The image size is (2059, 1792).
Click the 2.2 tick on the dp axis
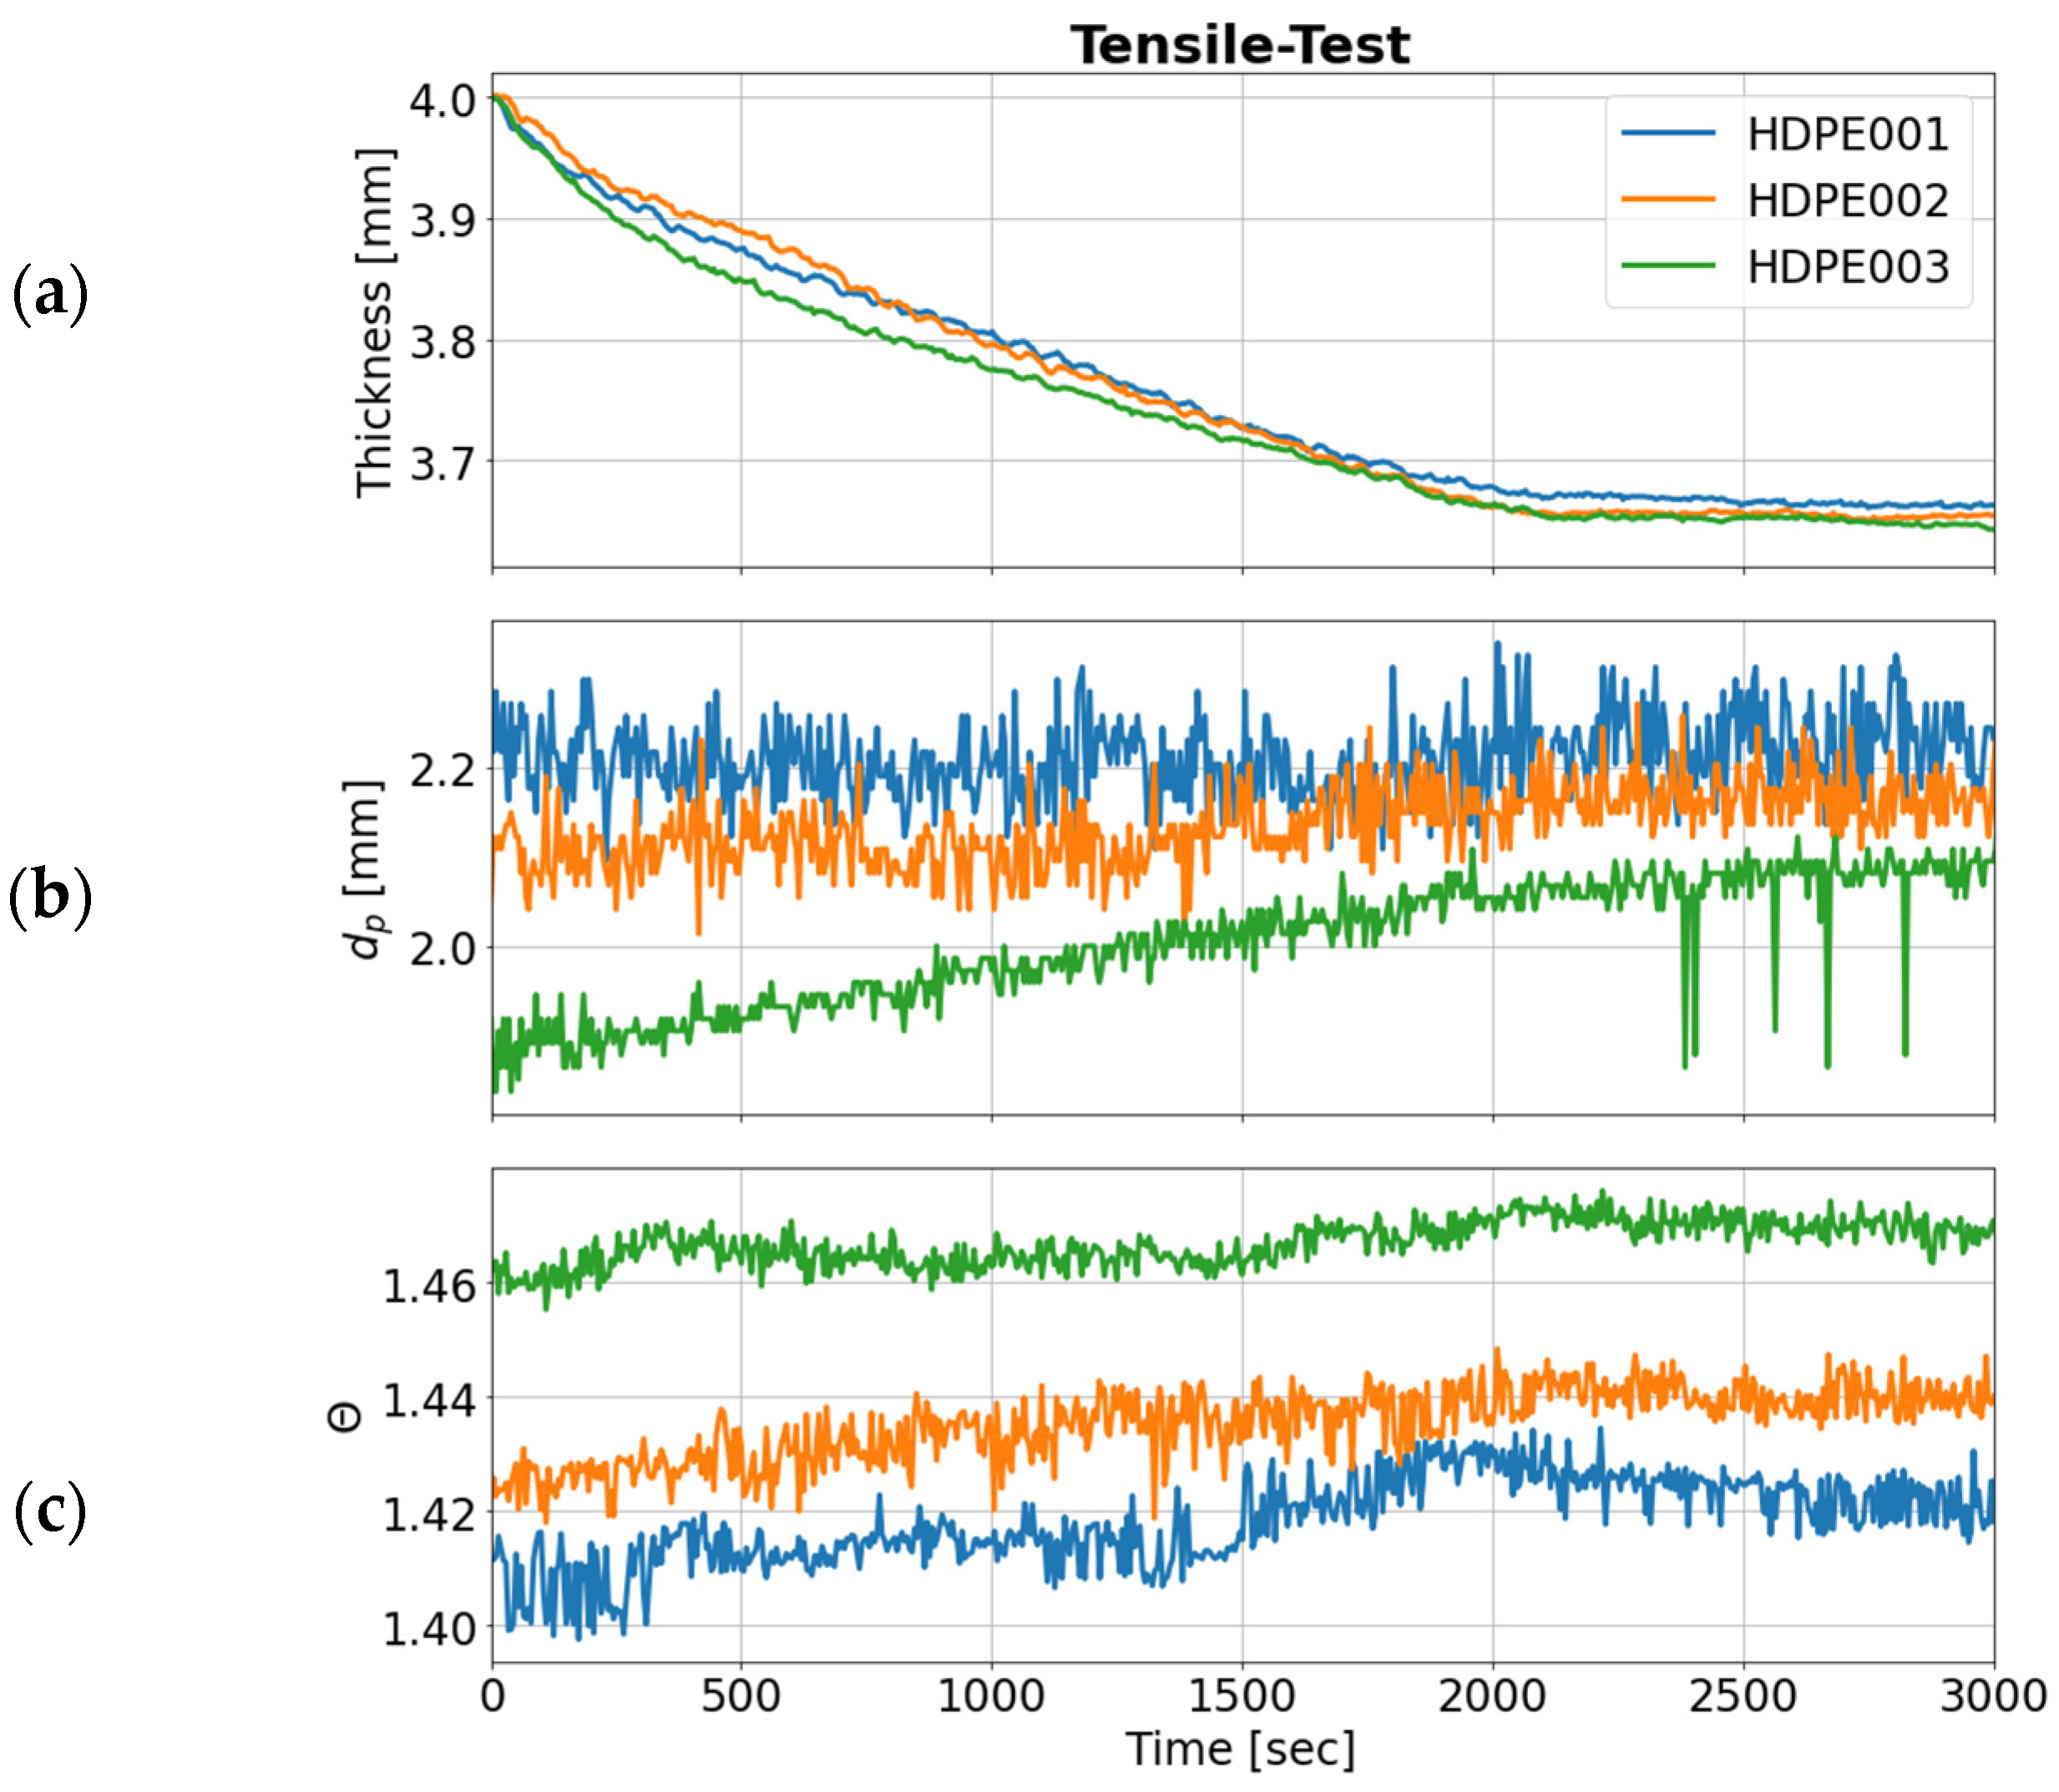click(x=443, y=770)
